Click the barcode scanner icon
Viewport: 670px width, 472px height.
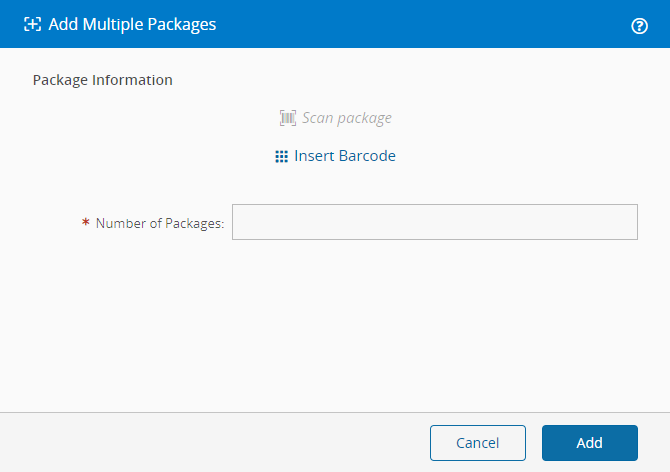pos(288,118)
